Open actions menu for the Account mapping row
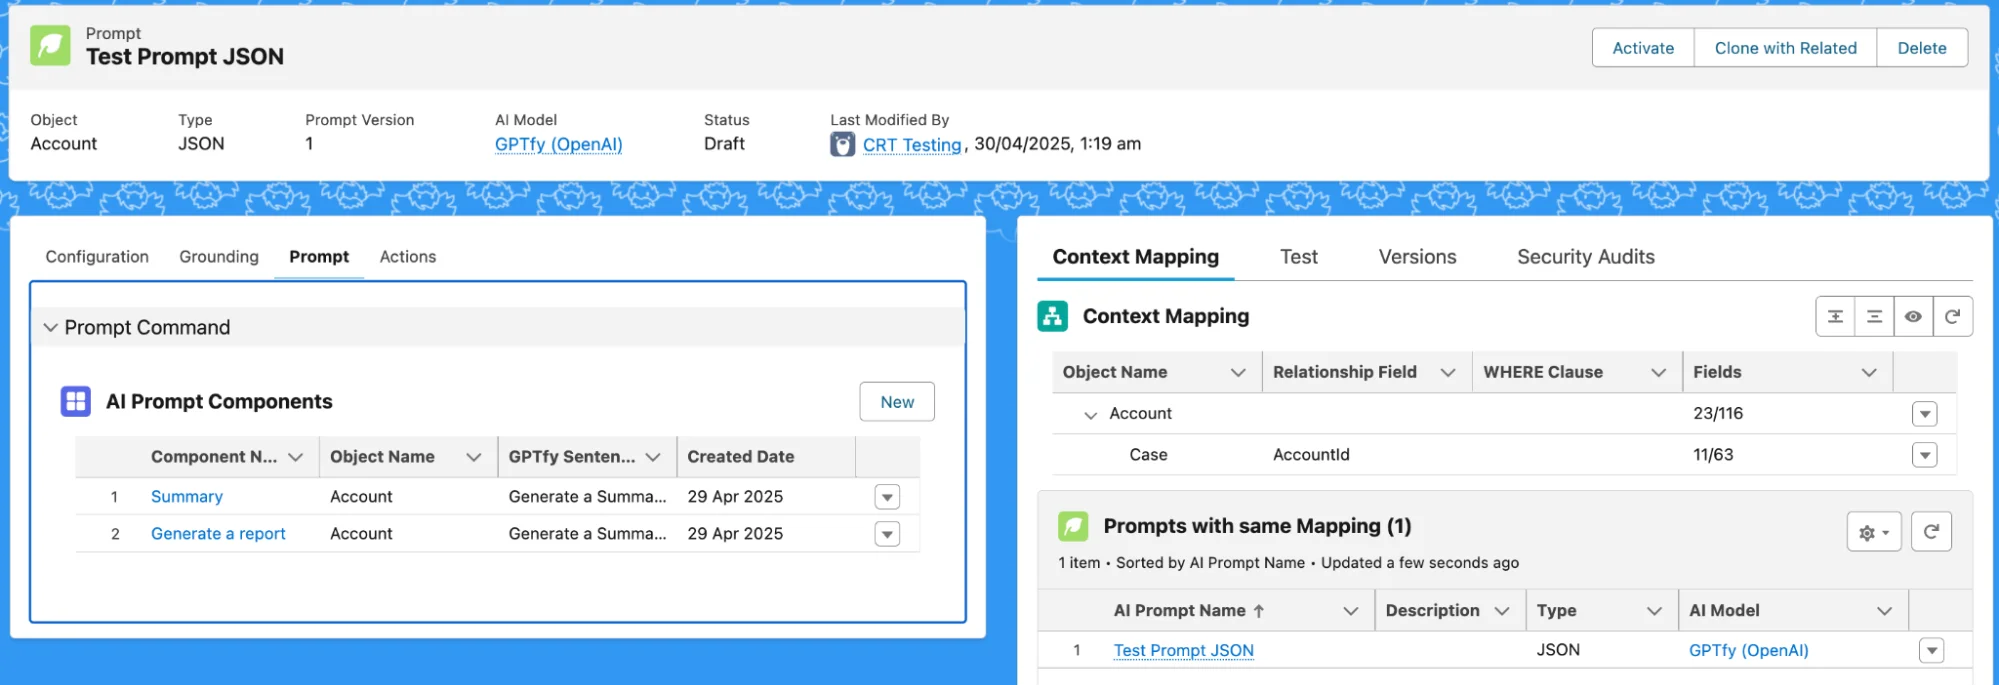 click(1925, 414)
